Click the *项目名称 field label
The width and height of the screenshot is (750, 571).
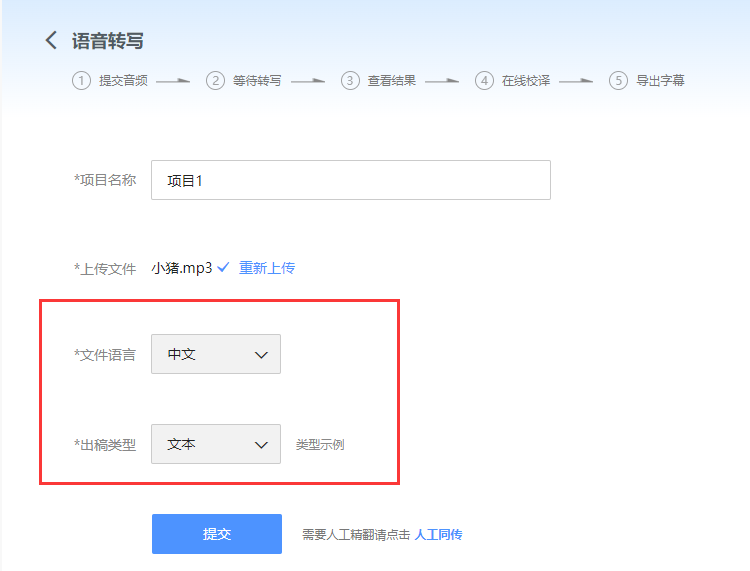105,180
